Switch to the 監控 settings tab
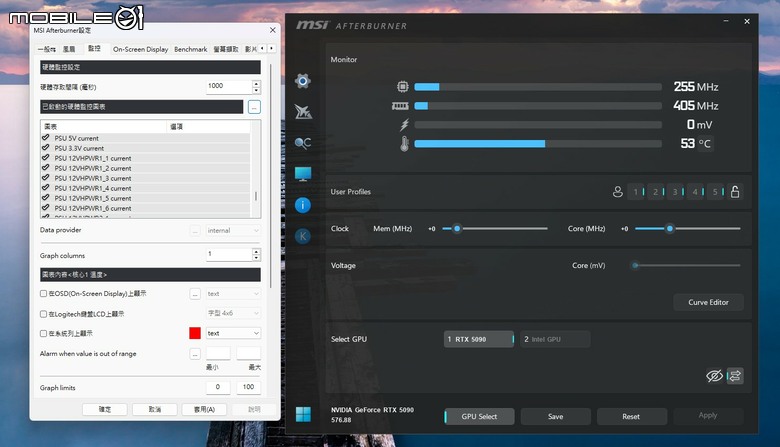 click(95, 48)
